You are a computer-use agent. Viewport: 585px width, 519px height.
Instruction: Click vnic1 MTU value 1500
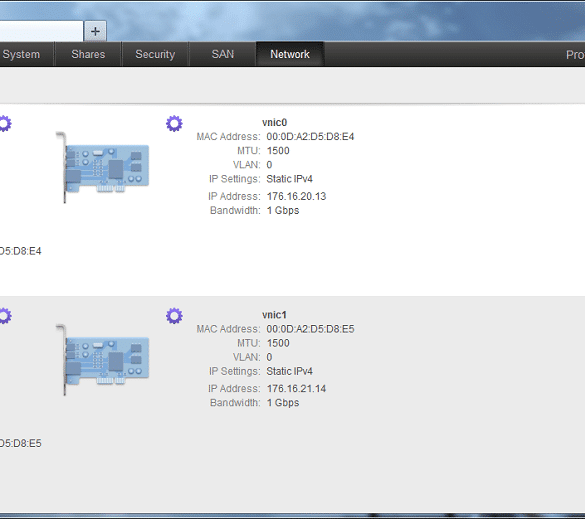(x=278, y=343)
